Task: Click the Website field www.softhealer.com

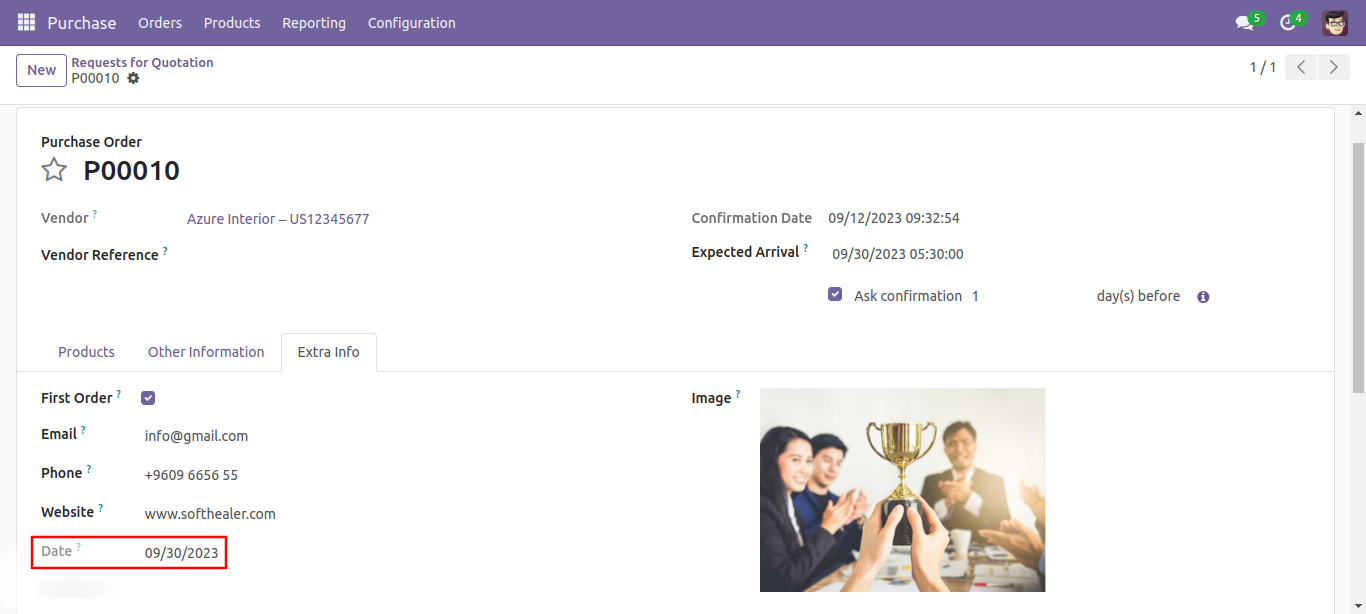Action: click(x=210, y=514)
